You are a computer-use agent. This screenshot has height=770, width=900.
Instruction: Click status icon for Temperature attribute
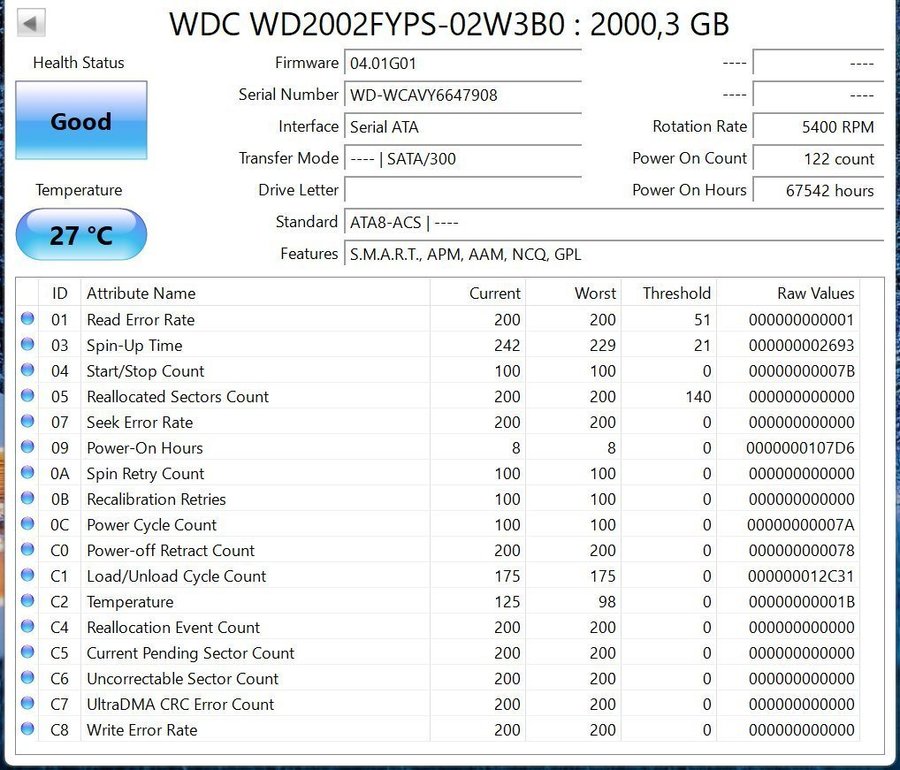point(28,602)
